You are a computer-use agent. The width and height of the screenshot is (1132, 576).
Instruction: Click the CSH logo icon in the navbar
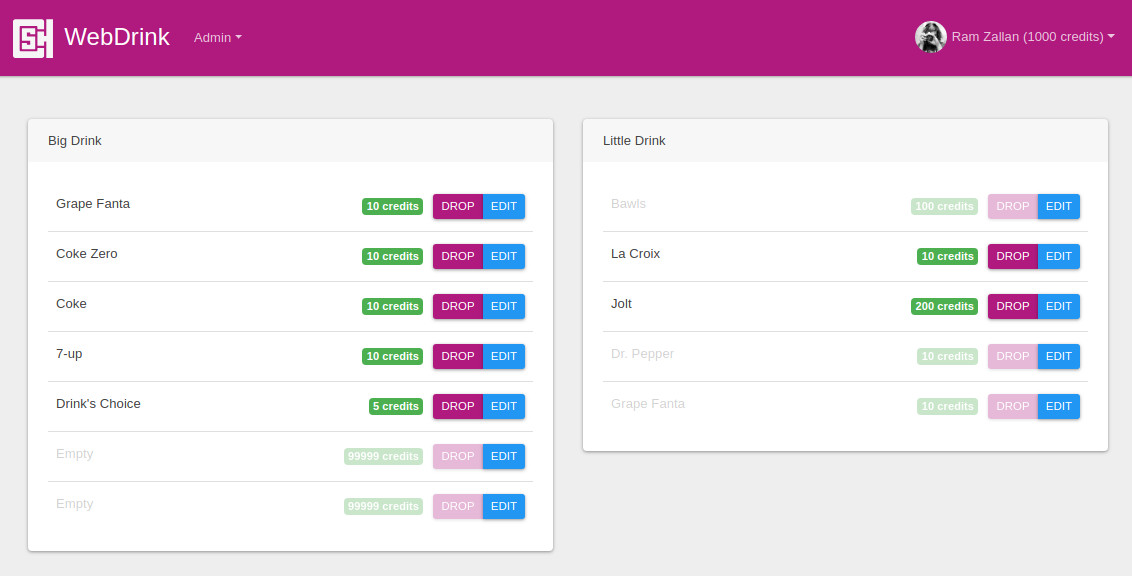[33, 37]
